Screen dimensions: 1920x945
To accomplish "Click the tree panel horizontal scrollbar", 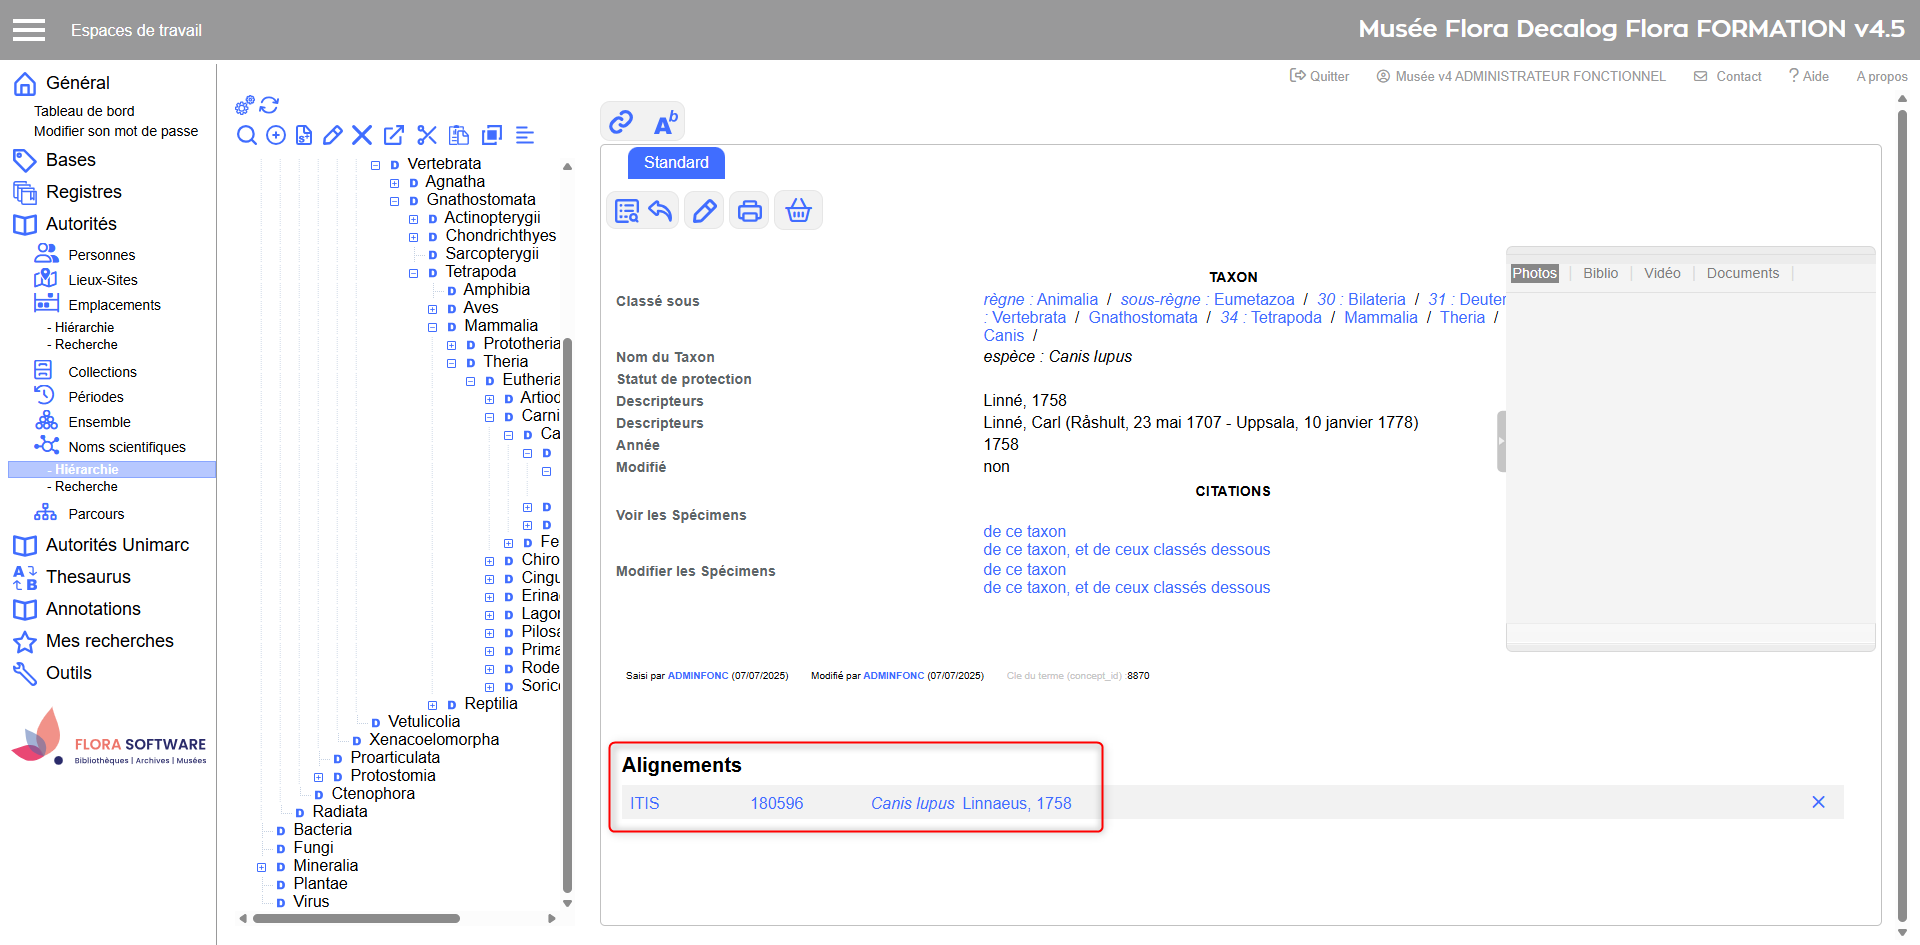I will [356, 918].
